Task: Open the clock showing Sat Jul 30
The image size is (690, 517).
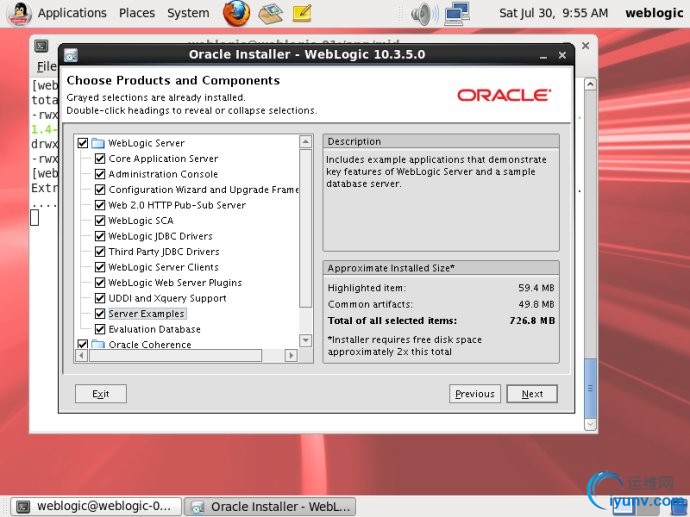Action: click(554, 13)
